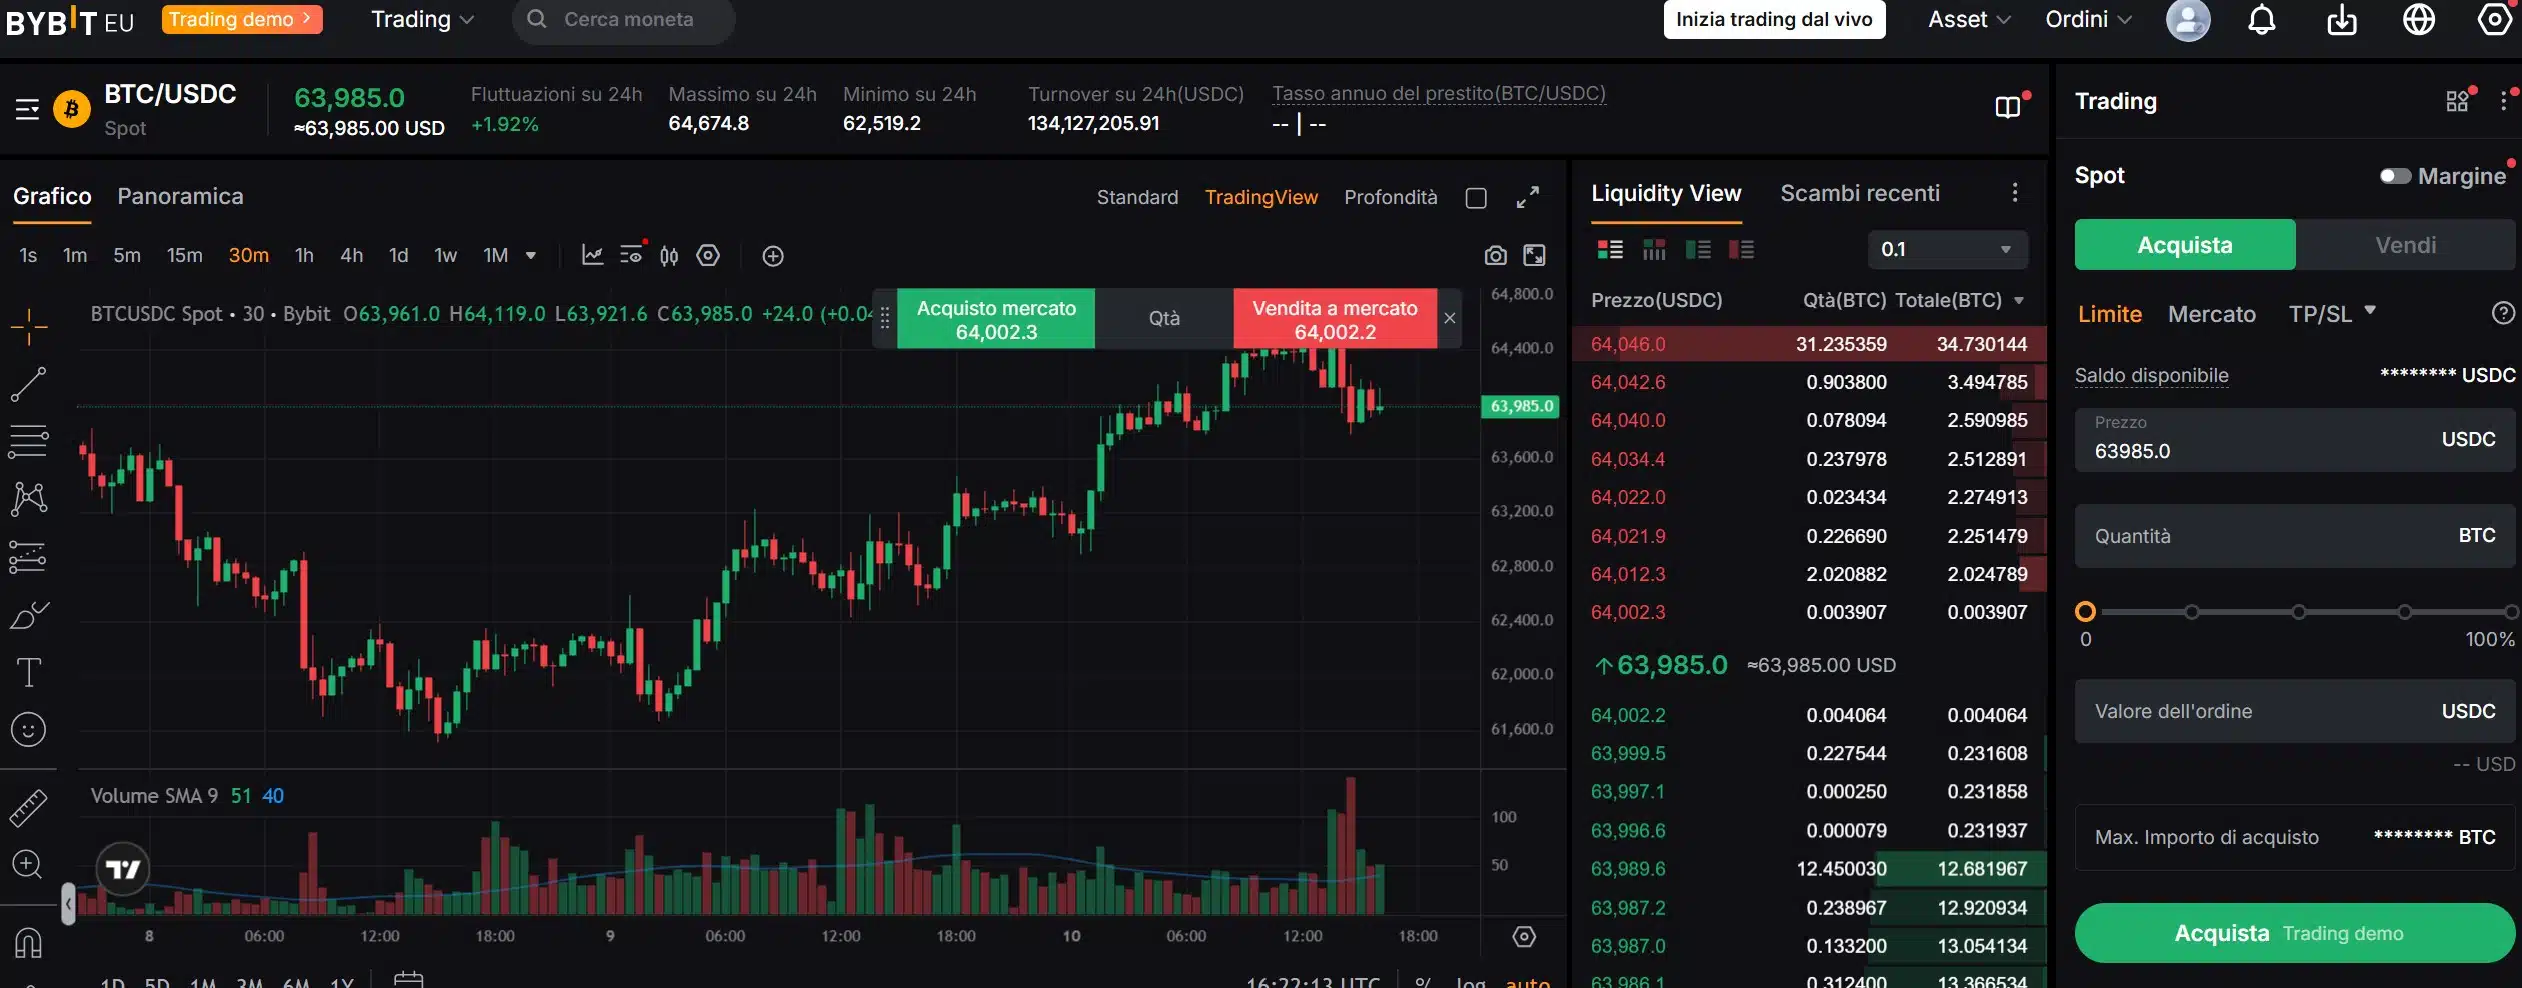
Task: Expand the Totale(BTC) column dropdown
Action: [2019, 300]
